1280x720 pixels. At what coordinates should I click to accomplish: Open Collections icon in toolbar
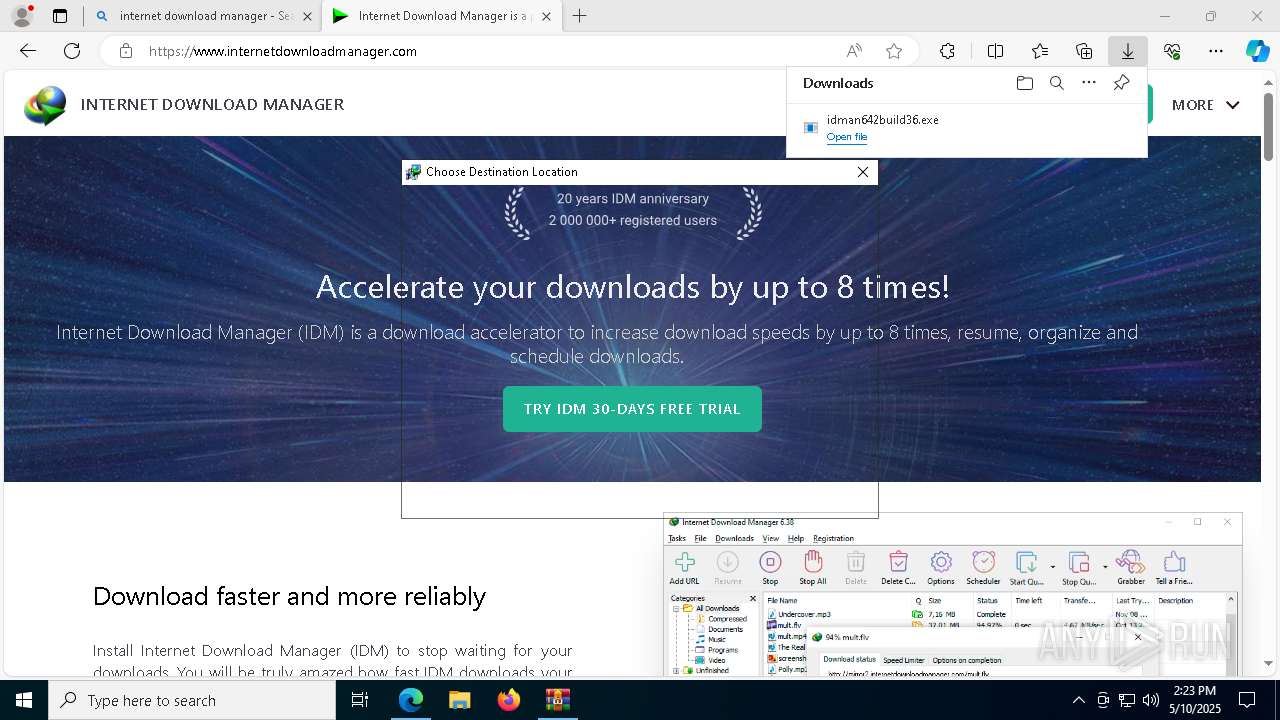click(1084, 51)
